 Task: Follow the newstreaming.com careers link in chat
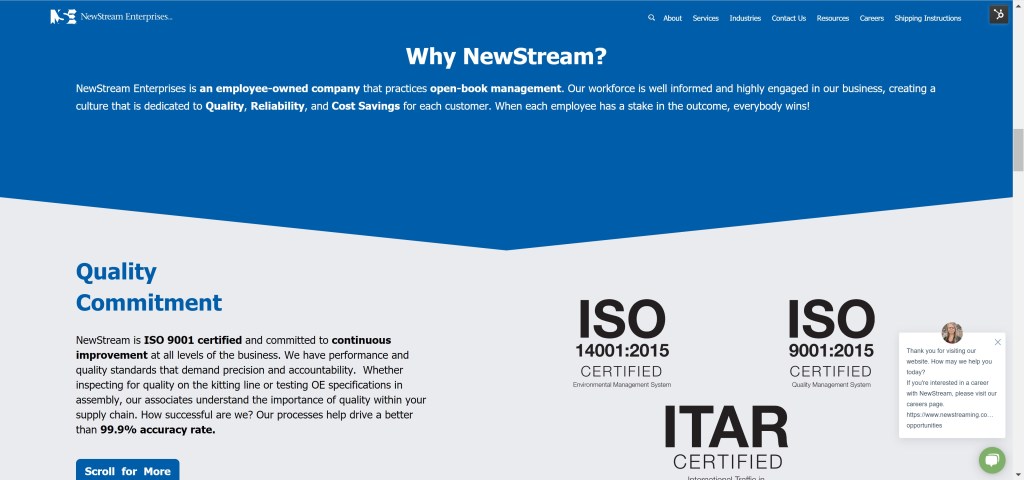[949, 414]
